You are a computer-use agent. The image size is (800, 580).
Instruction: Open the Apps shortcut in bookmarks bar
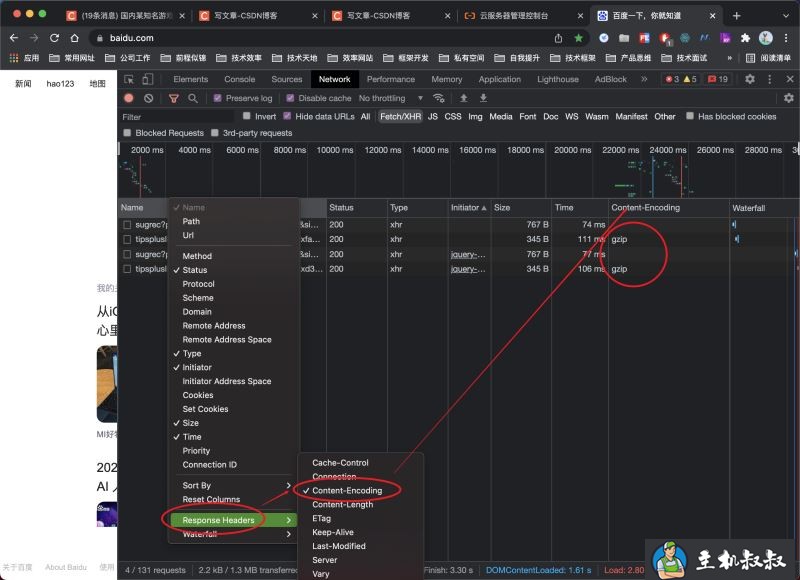24,58
